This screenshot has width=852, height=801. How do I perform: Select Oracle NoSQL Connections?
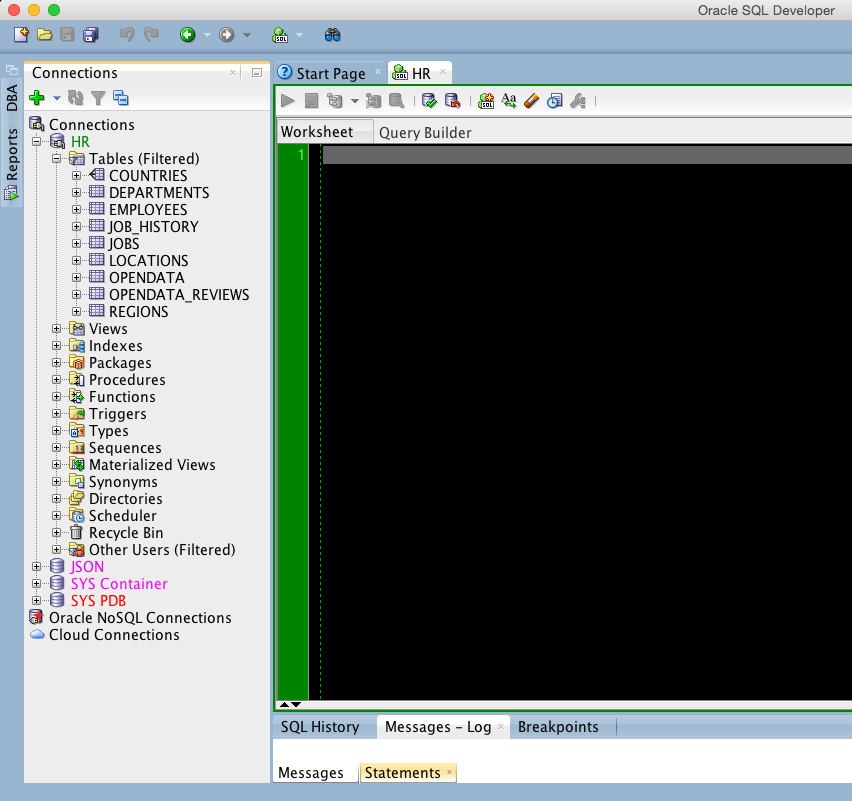click(x=140, y=618)
